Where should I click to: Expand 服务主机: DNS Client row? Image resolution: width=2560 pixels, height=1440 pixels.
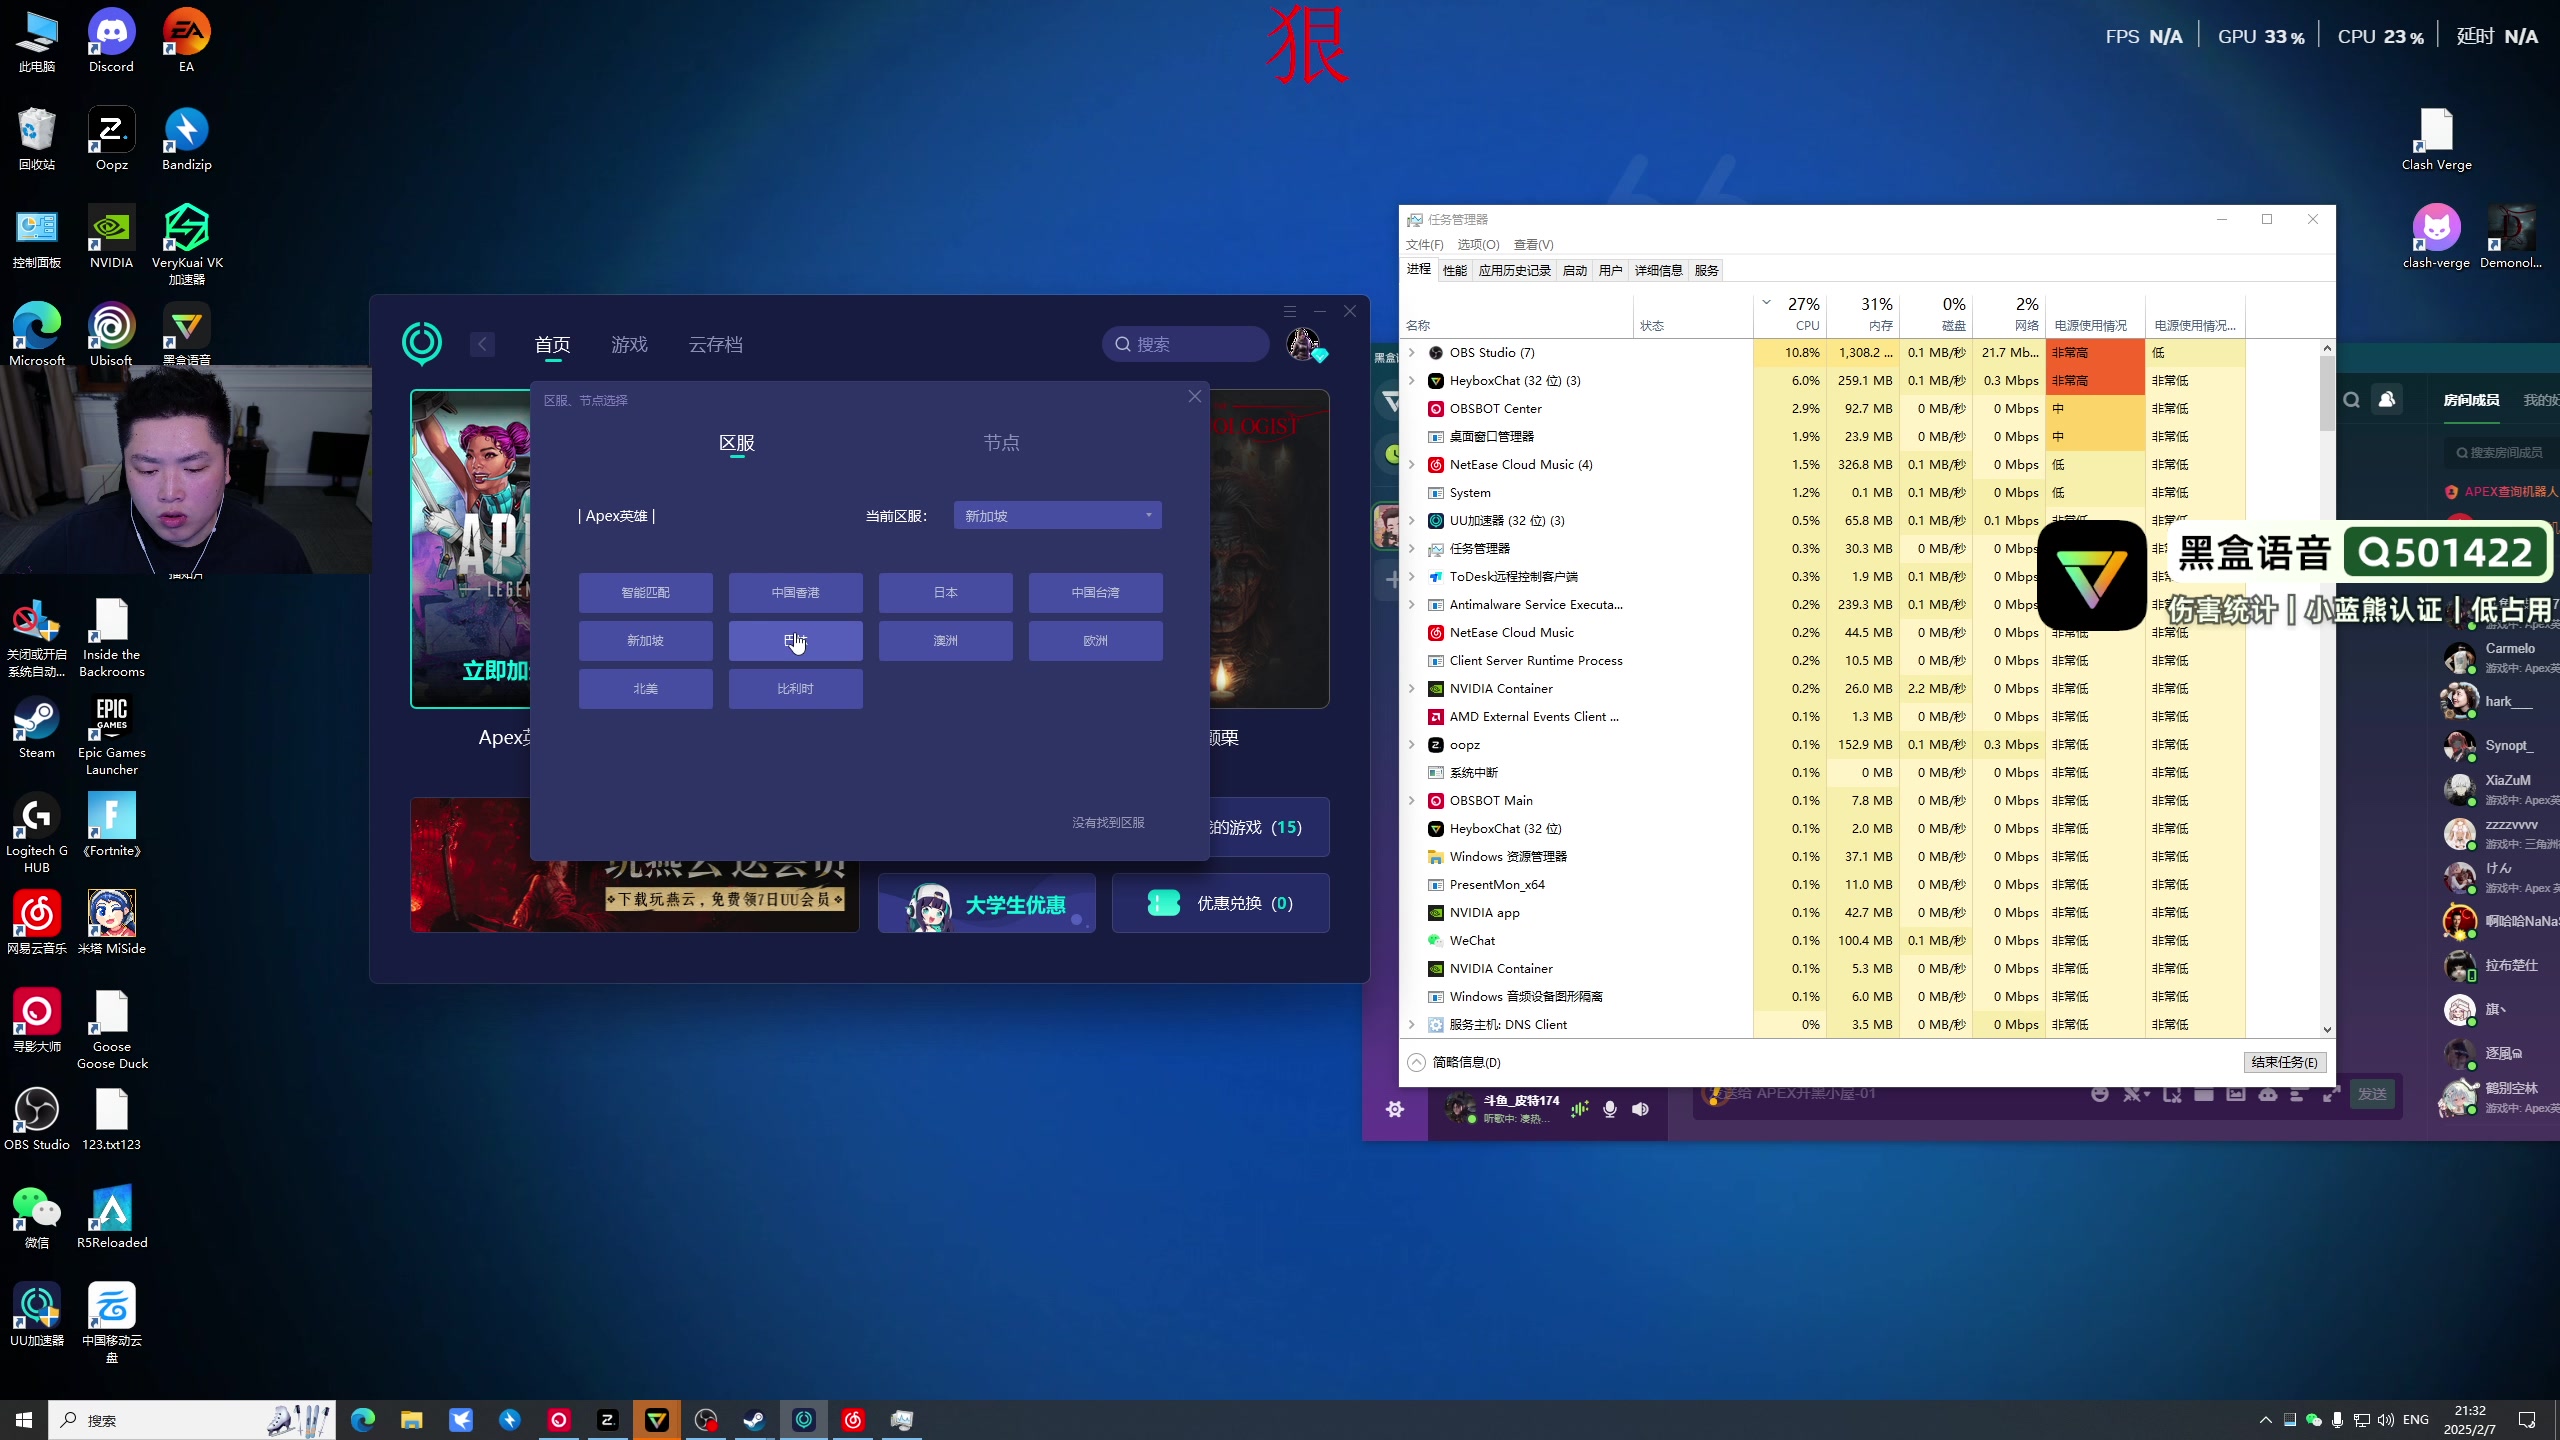pyautogui.click(x=1412, y=1024)
